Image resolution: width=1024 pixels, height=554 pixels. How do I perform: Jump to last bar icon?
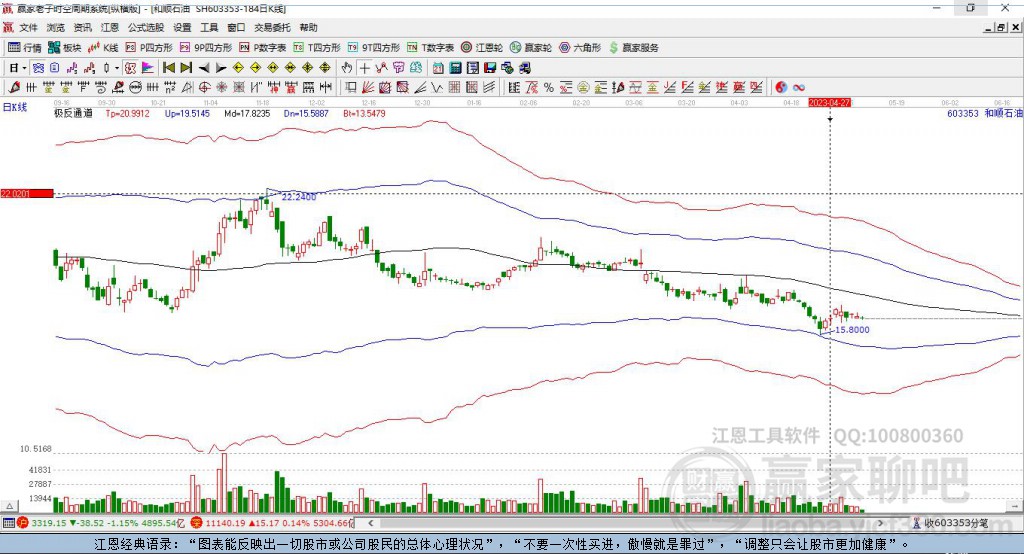(x=186, y=68)
